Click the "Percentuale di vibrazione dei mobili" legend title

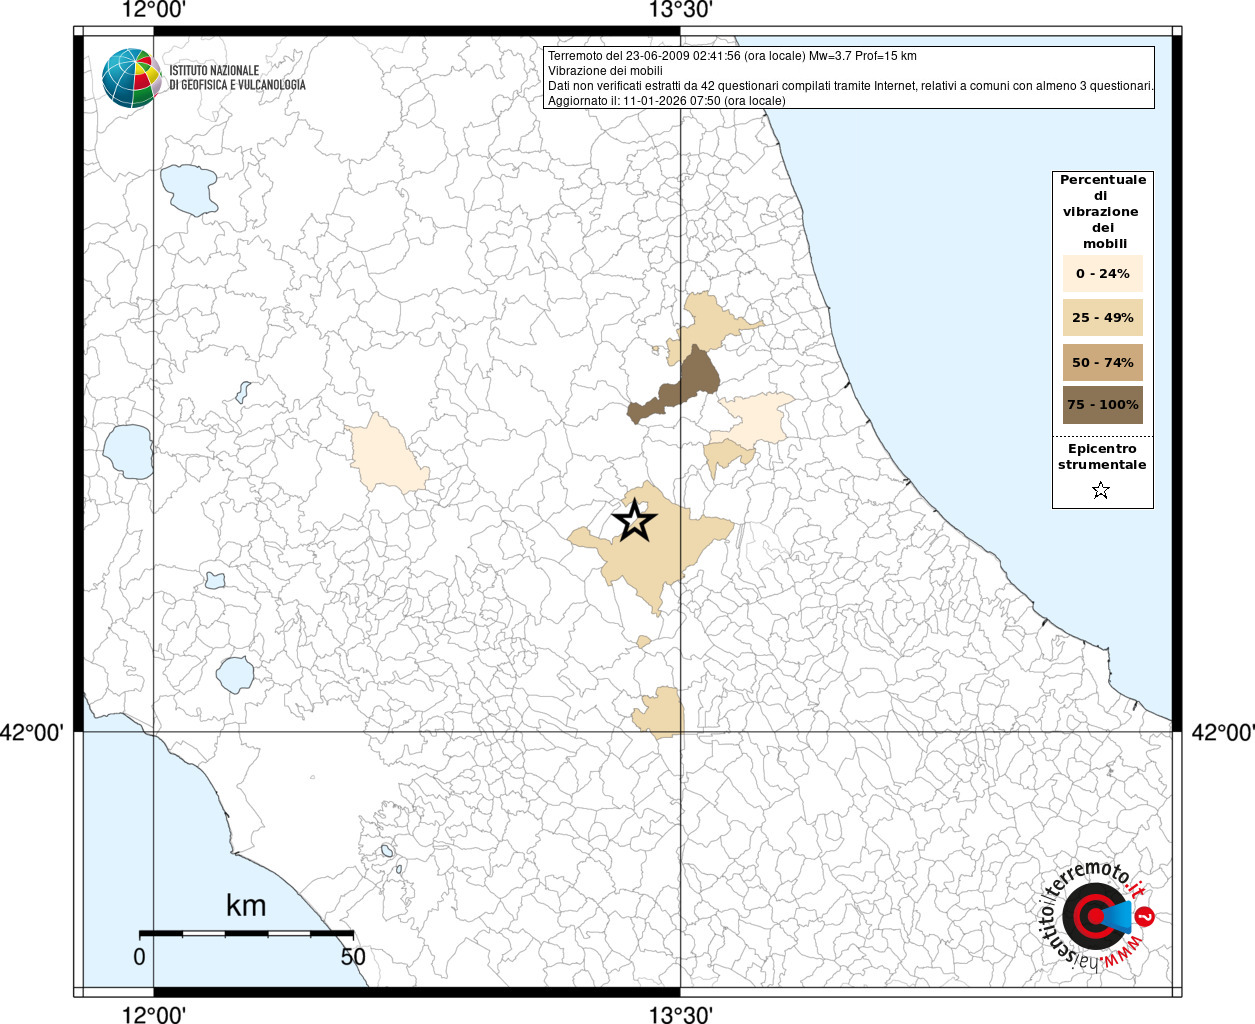click(x=1102, y=211)
